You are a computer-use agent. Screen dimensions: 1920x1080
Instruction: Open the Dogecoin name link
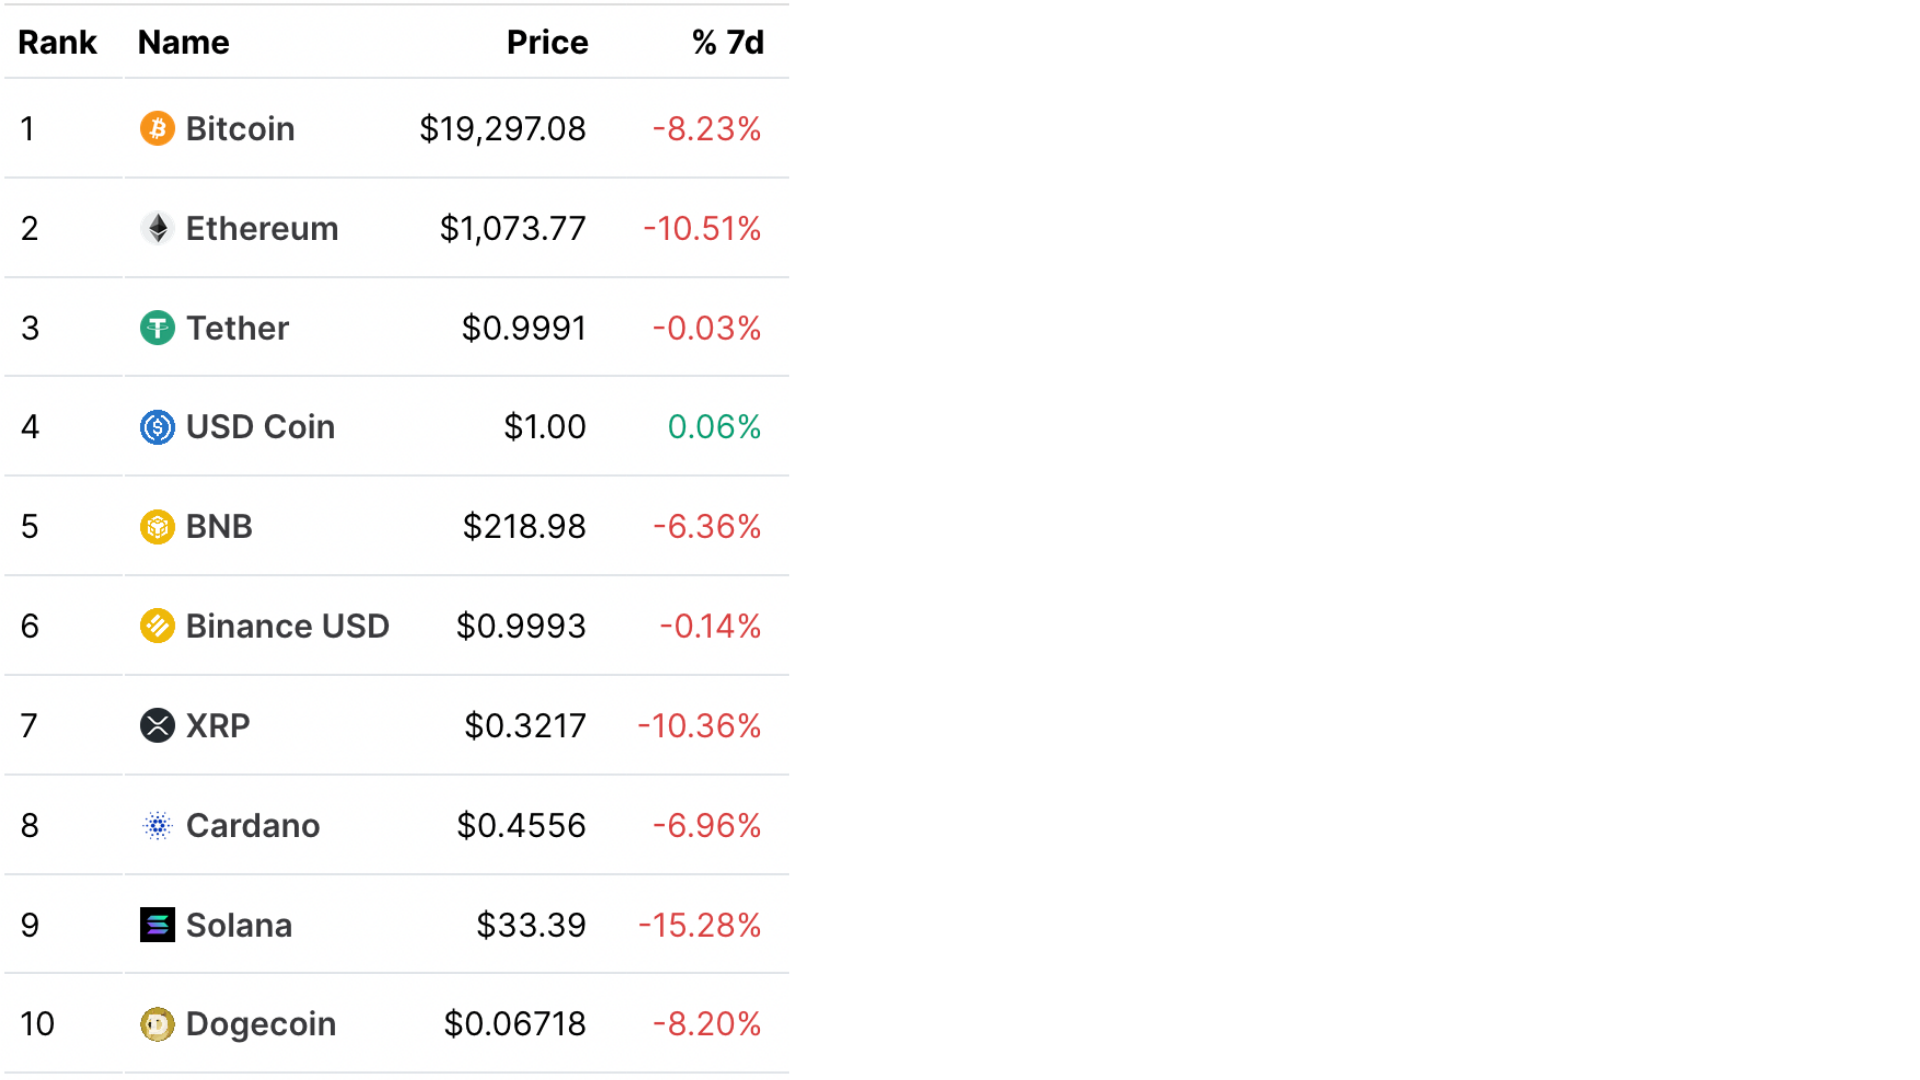(x=261, y=1024)
